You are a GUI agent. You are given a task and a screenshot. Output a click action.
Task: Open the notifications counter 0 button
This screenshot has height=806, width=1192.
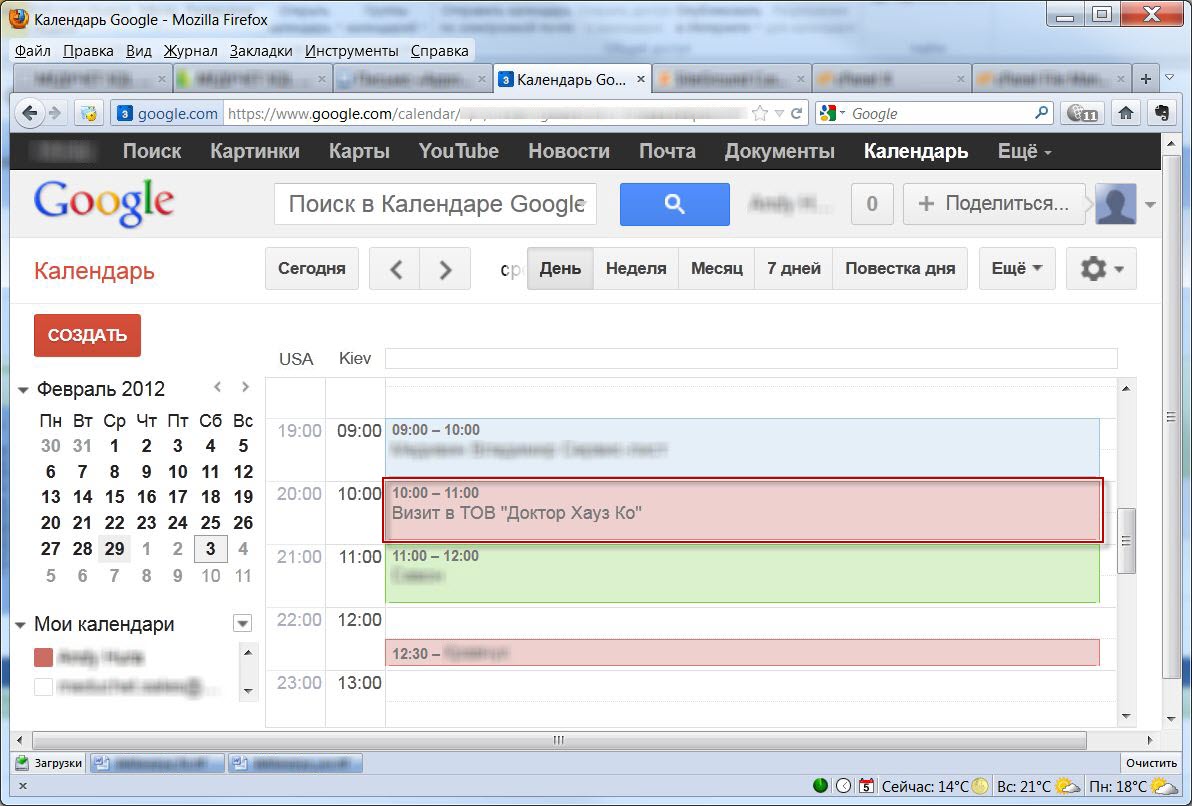tap(872, 204)
